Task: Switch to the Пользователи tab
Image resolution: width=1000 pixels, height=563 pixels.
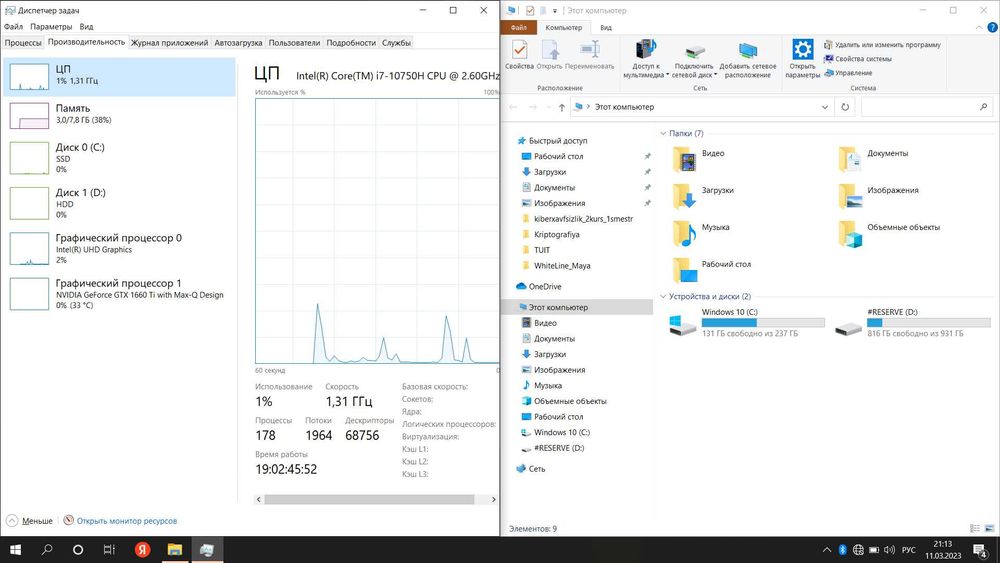Action: point(294,43)
